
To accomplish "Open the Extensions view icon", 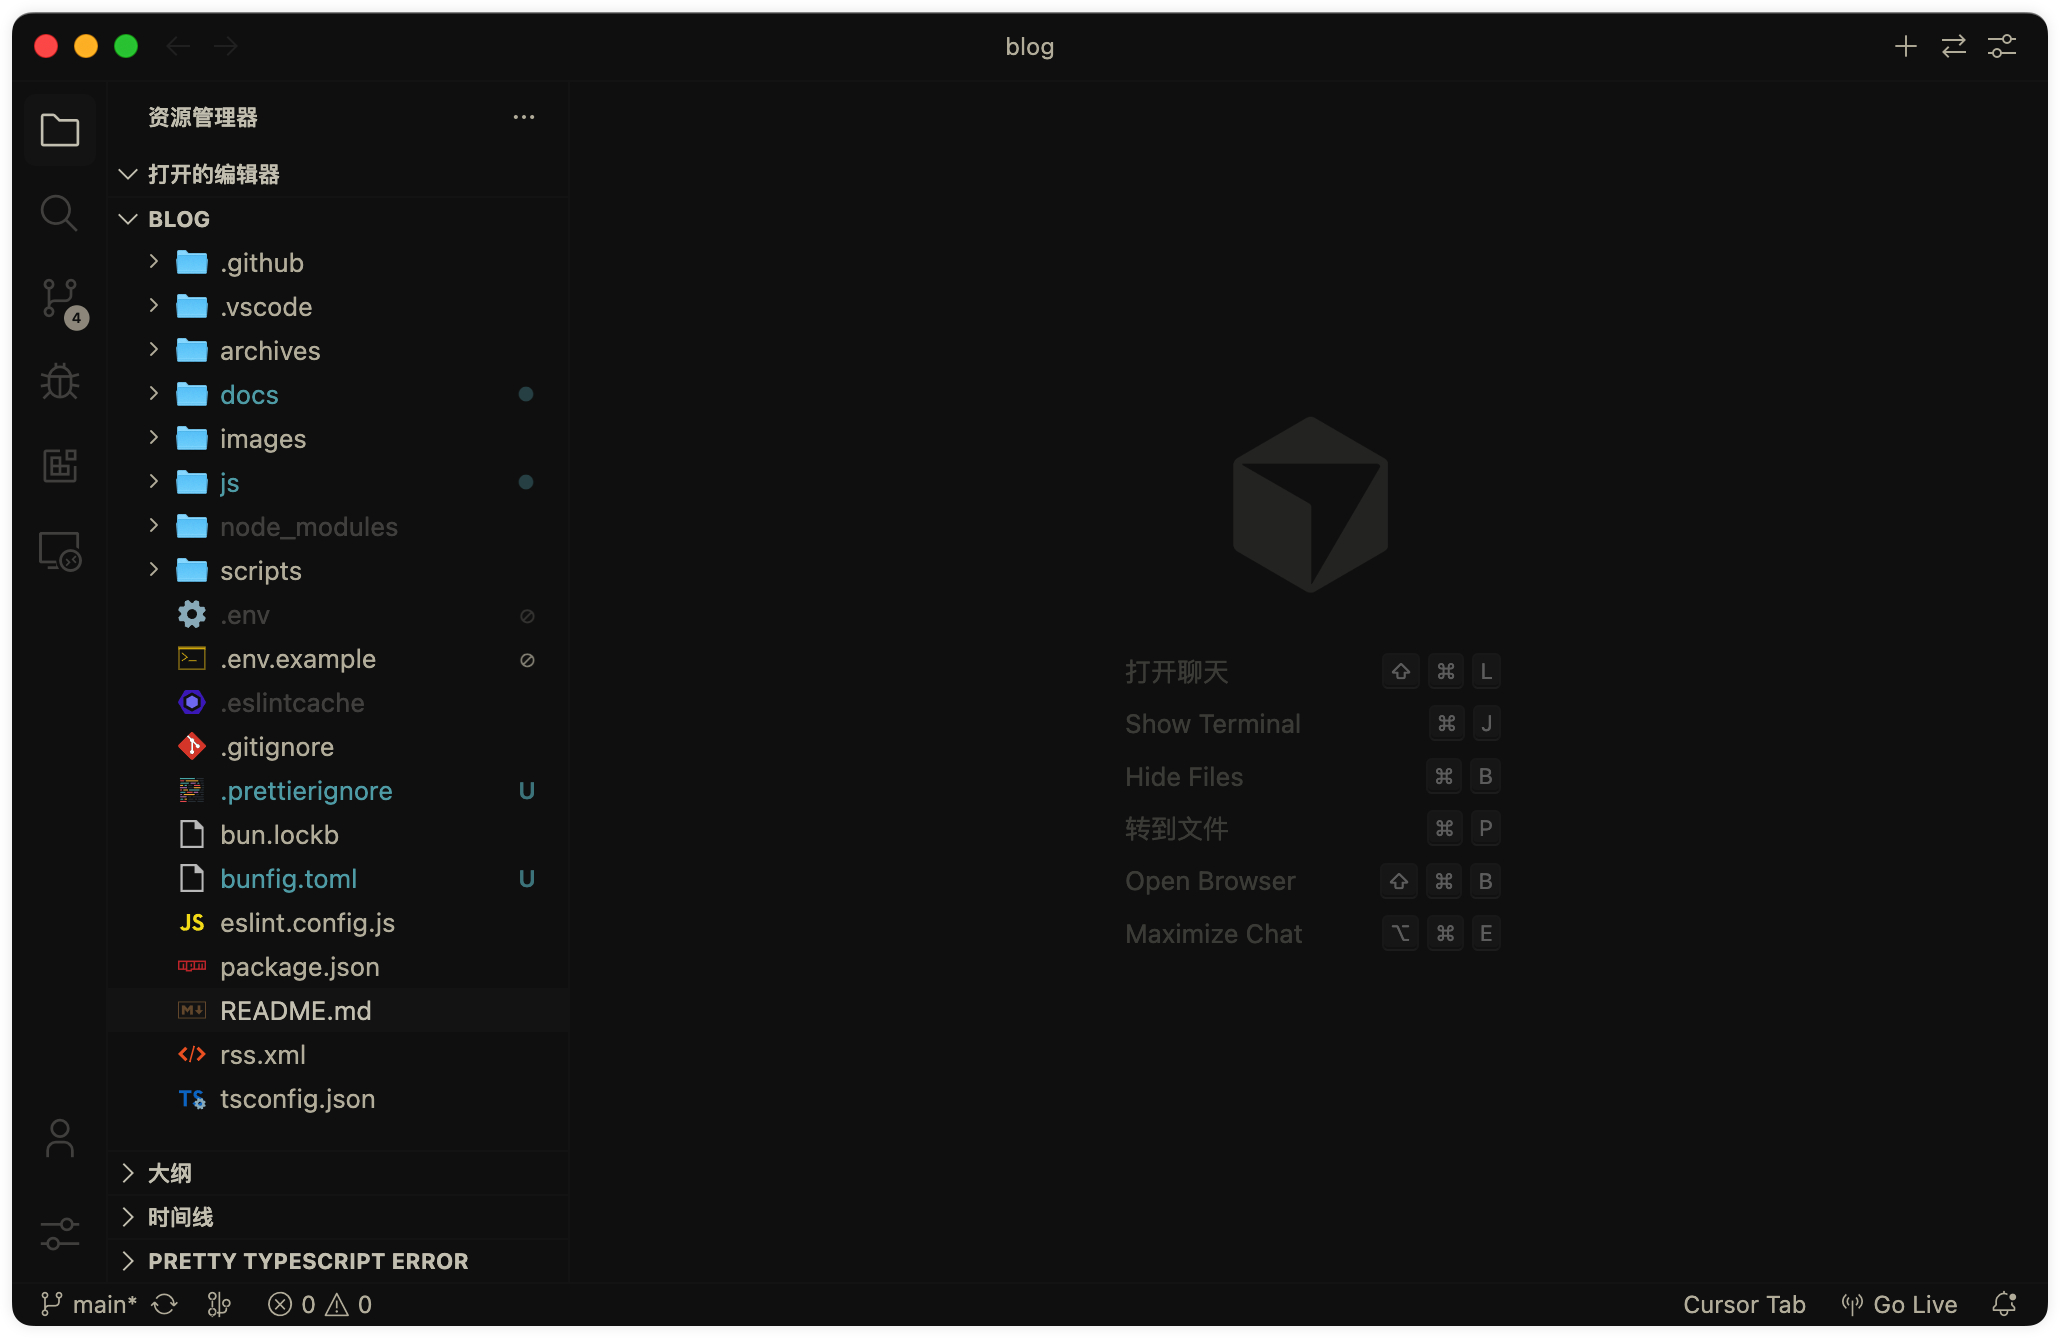I will point(60,465).
